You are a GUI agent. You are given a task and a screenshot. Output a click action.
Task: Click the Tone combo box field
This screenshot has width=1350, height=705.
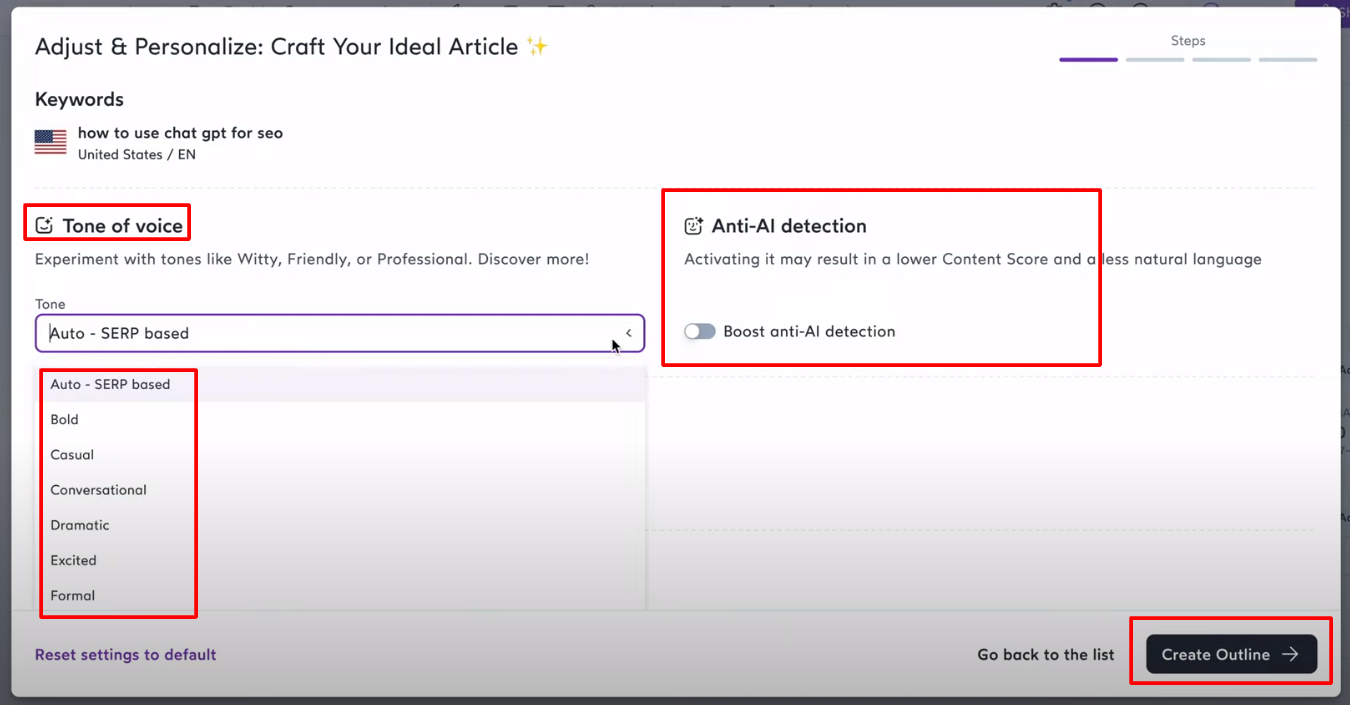coord(320,334)
